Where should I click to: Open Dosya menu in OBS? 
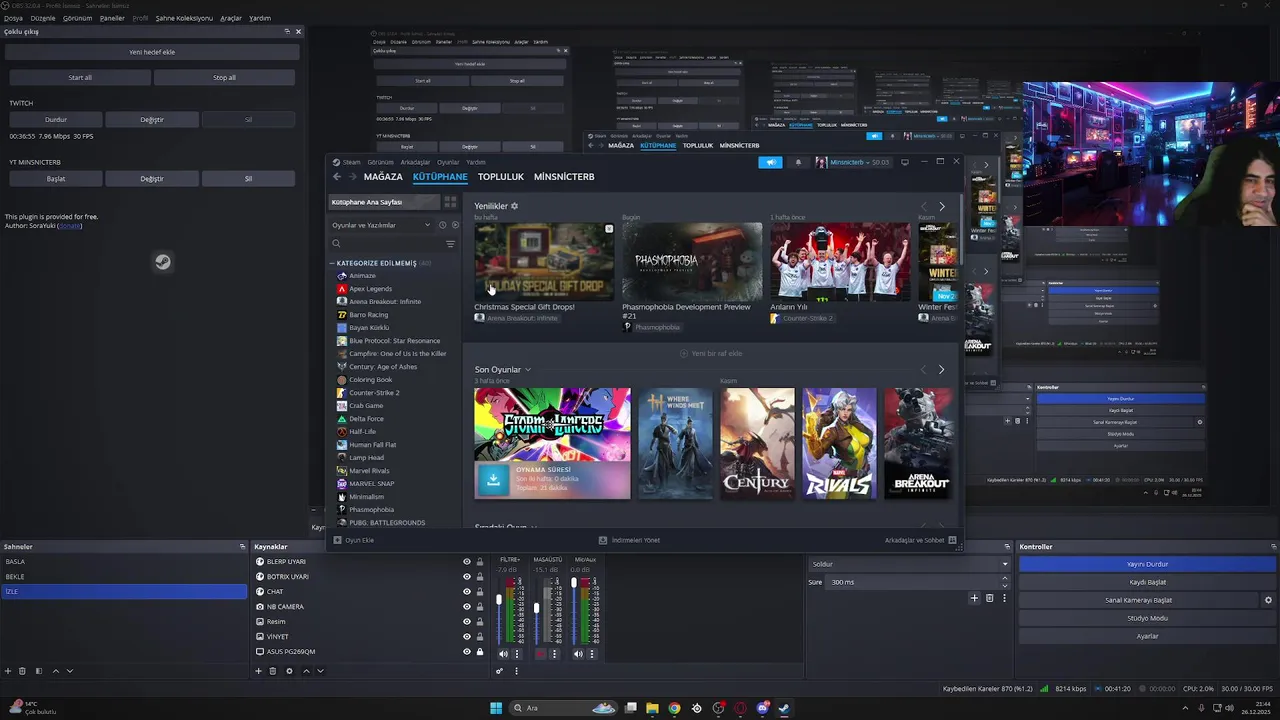tap(13, 18)
